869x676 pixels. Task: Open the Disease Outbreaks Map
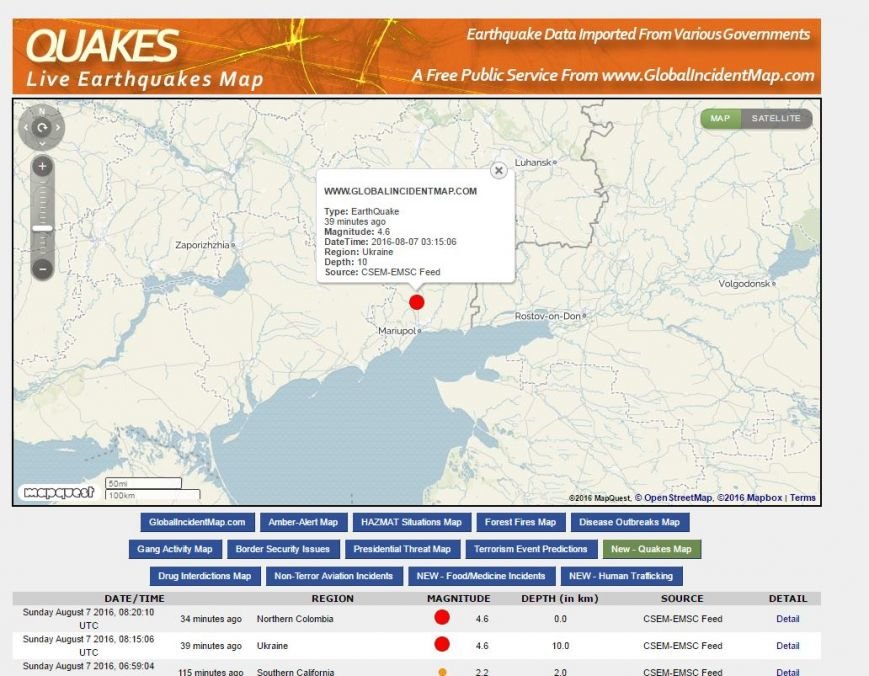(630, 522)
